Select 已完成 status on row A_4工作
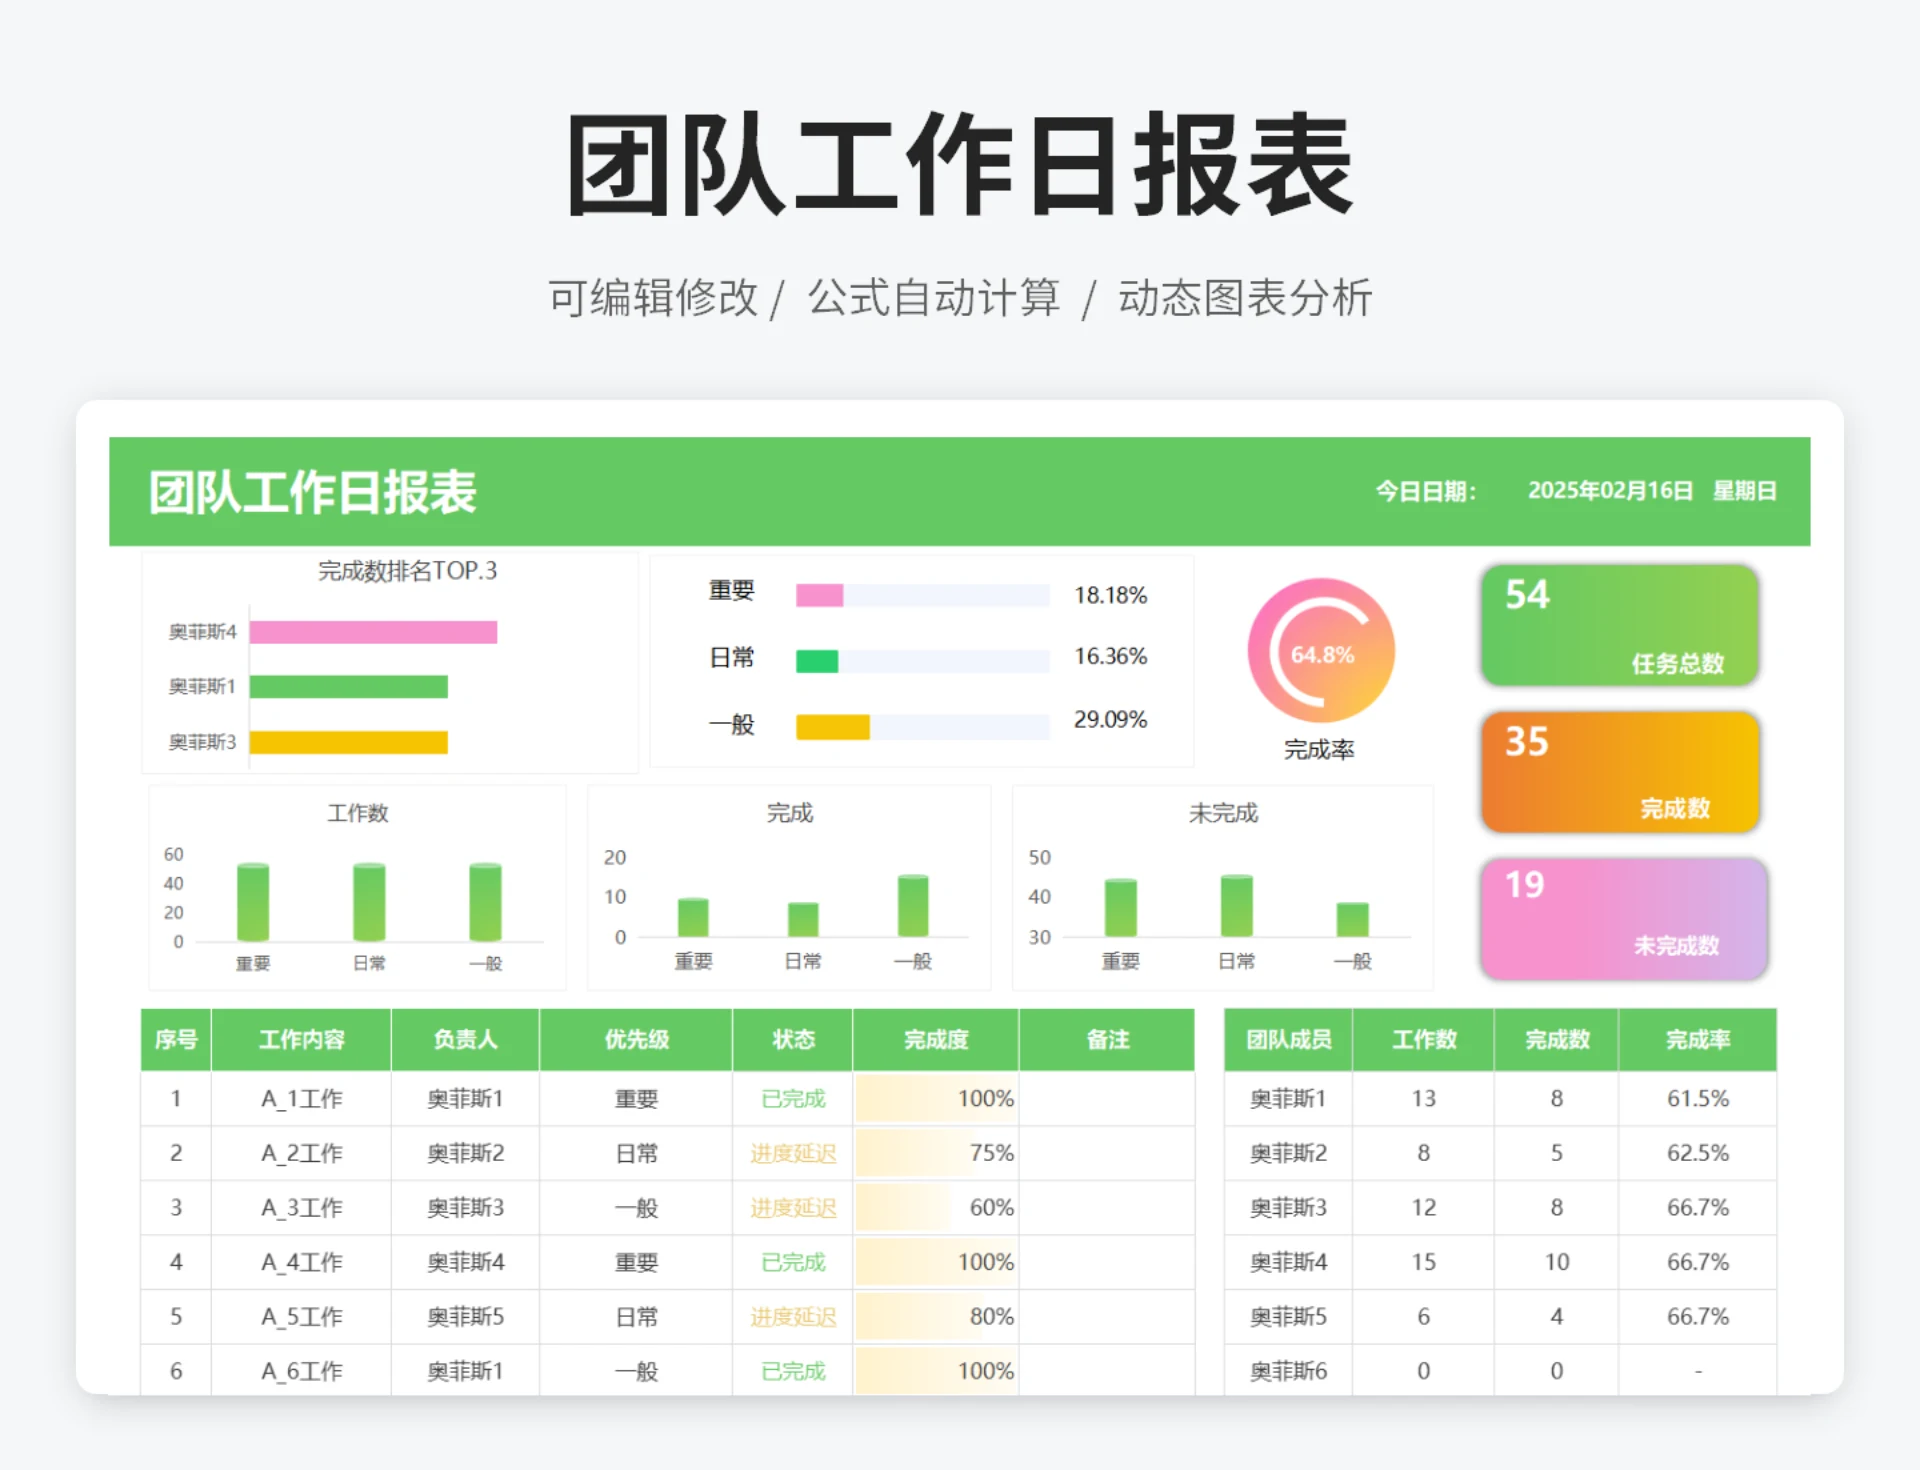This screenshot has height=1470, width=1920. pyautogui.click(x=792, y=1262)
